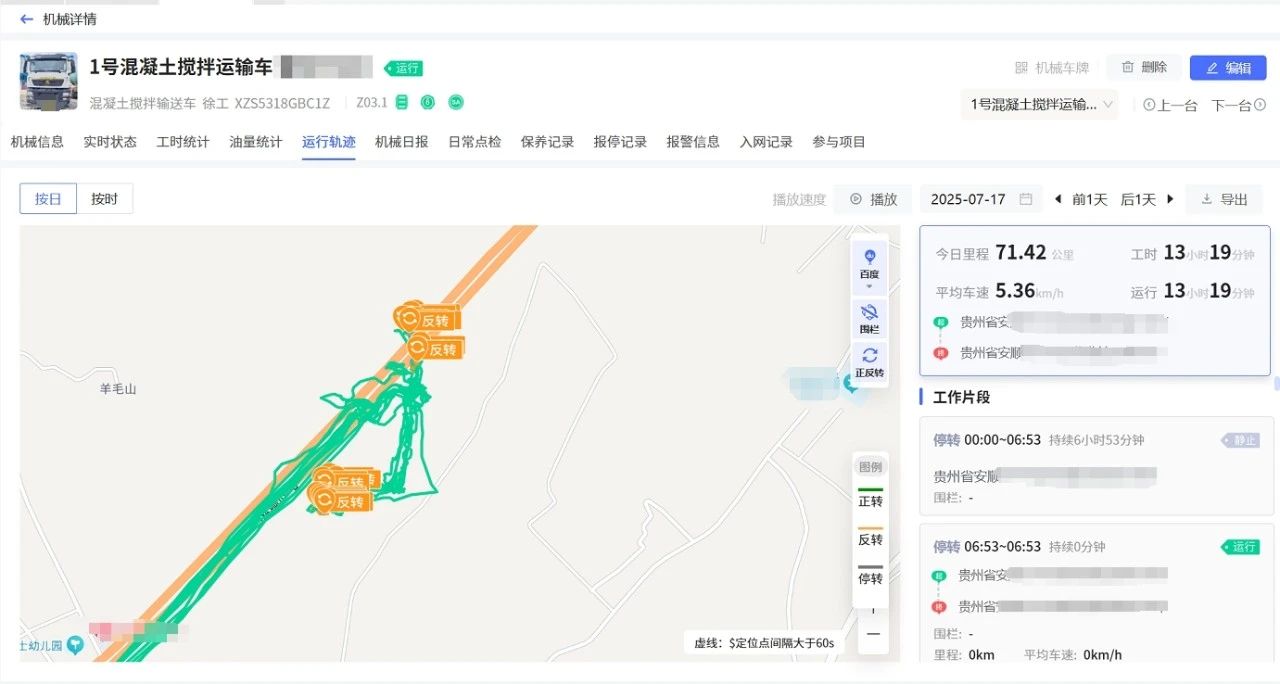
Task: Open the 参与项目 tab
Action: [x=839, y=142]
